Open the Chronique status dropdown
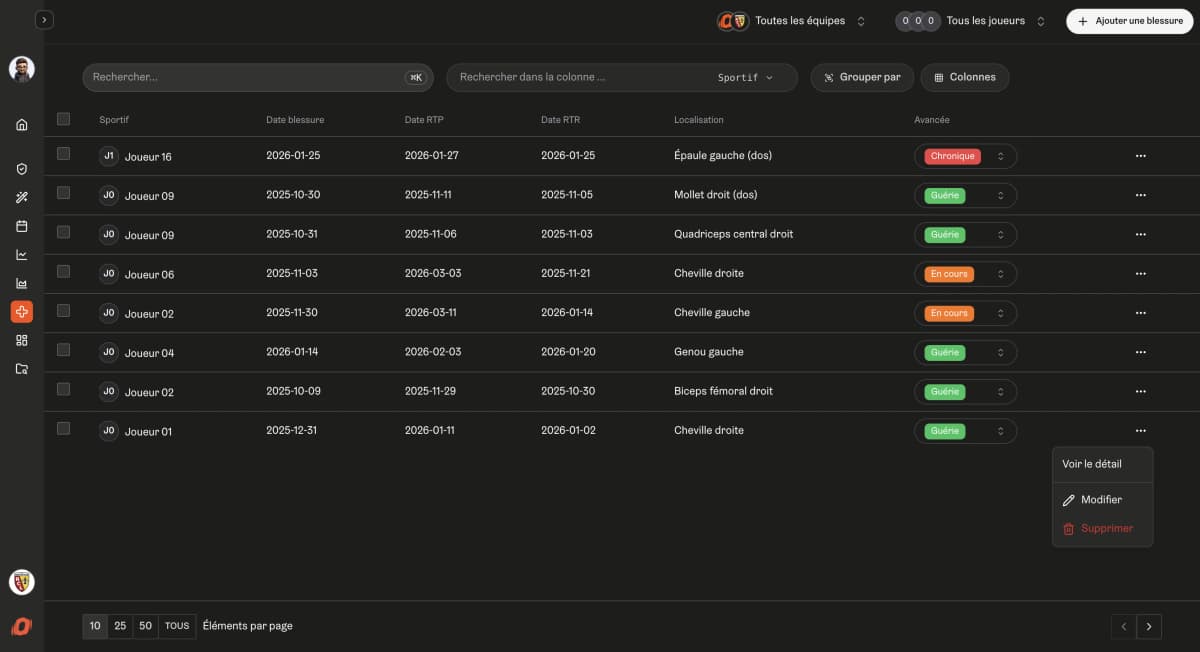1200x652 pixels. point(965,156)
